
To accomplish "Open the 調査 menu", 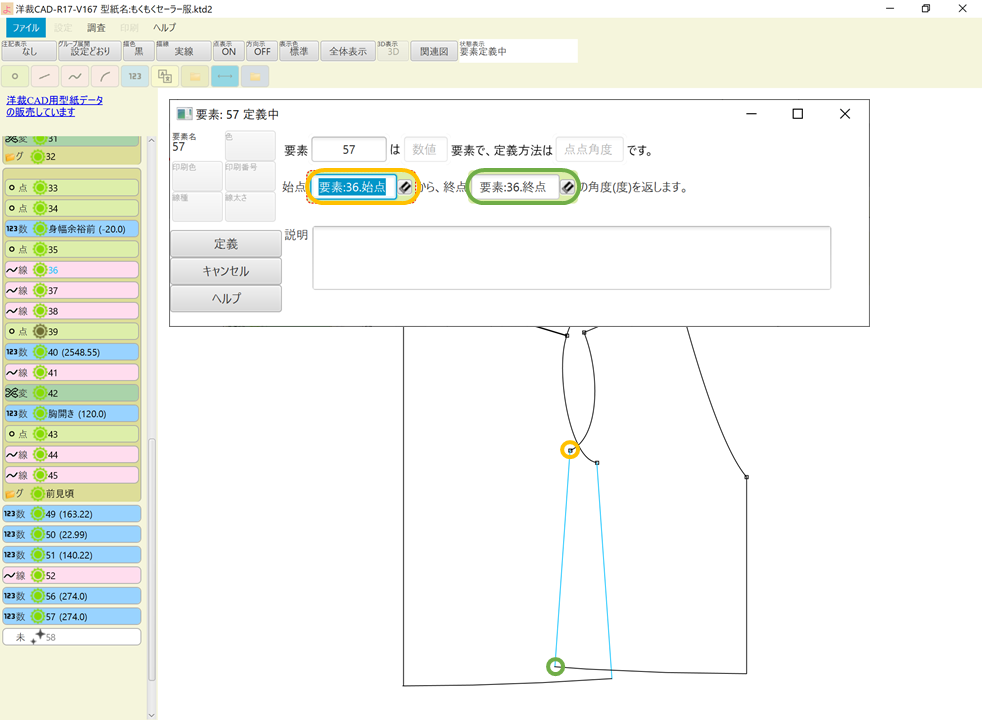I will tap(95, 27).
